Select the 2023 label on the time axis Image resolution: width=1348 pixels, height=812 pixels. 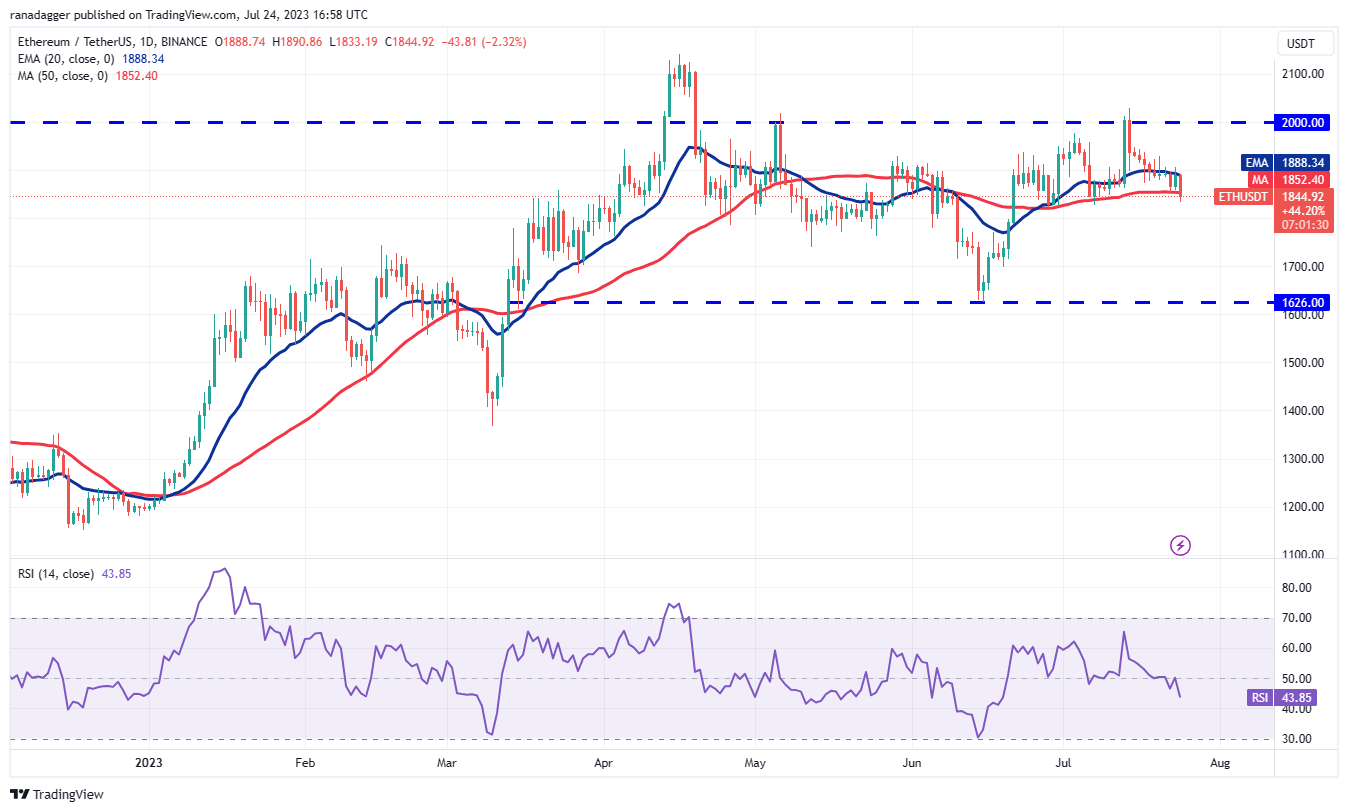pyautogui.click(x=148, y=762)
